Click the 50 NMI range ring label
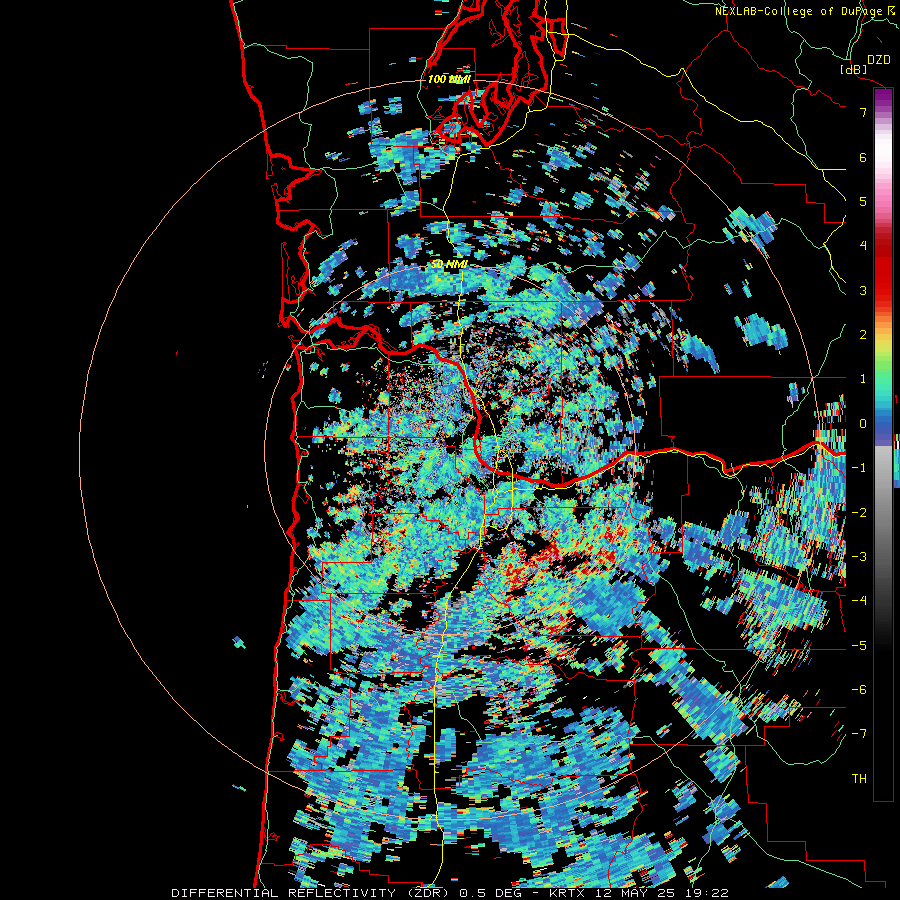 449,265
